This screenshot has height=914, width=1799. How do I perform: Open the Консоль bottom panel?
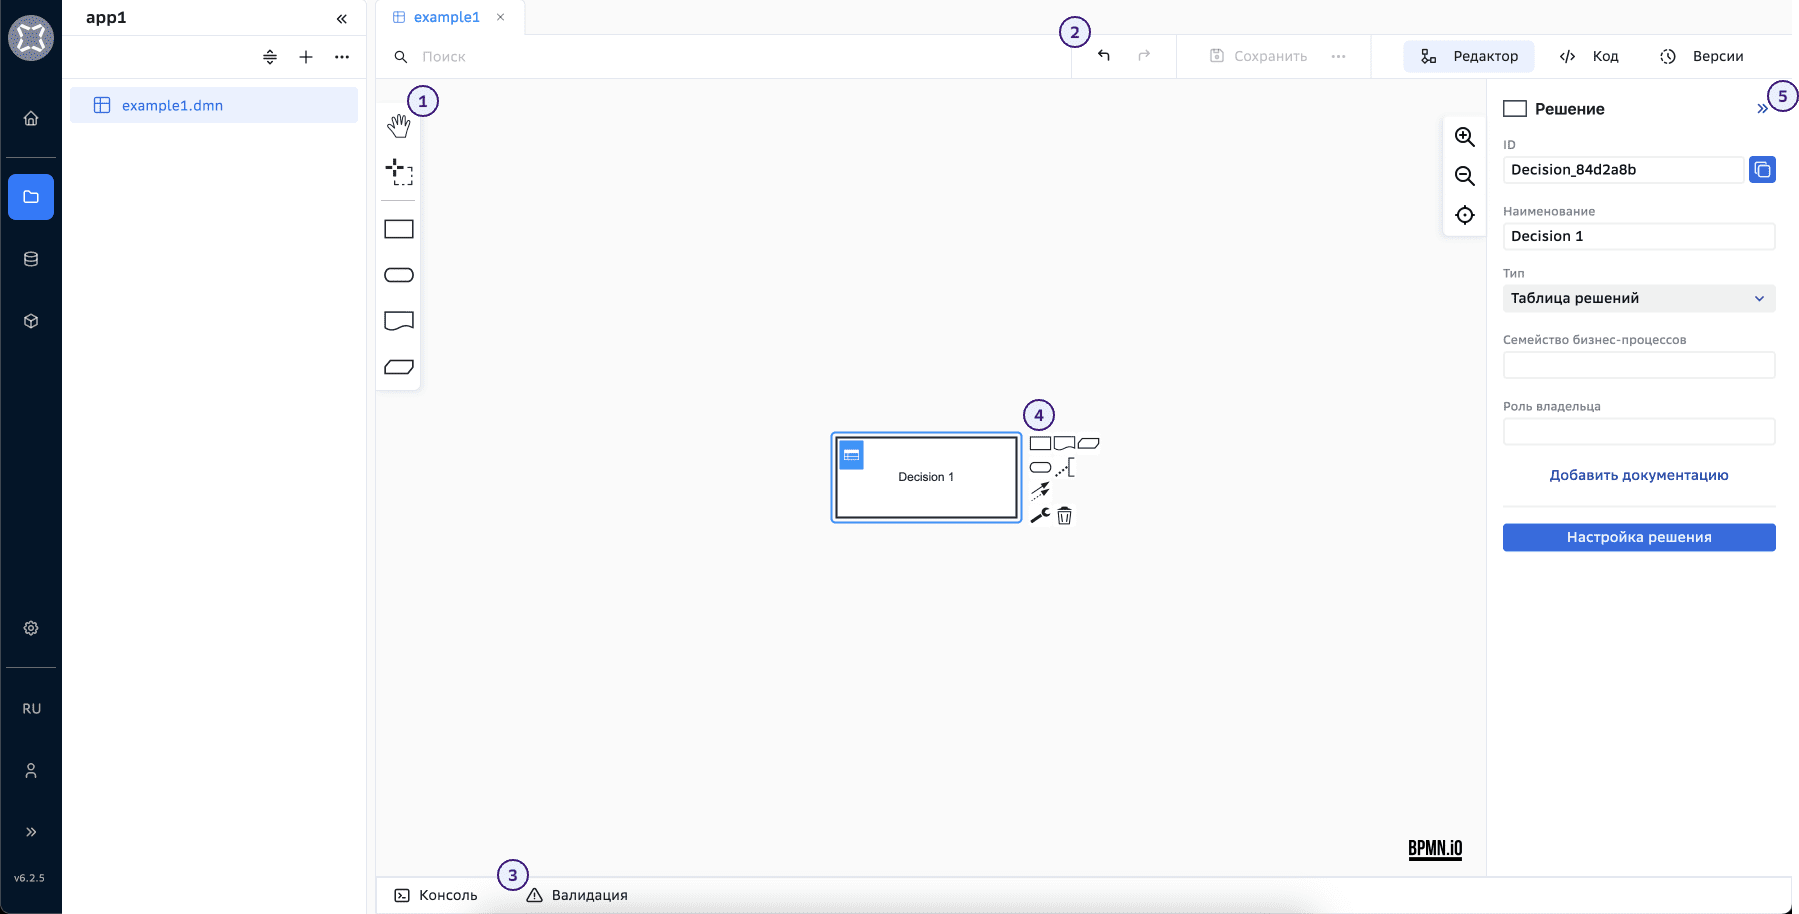(436, 895)
